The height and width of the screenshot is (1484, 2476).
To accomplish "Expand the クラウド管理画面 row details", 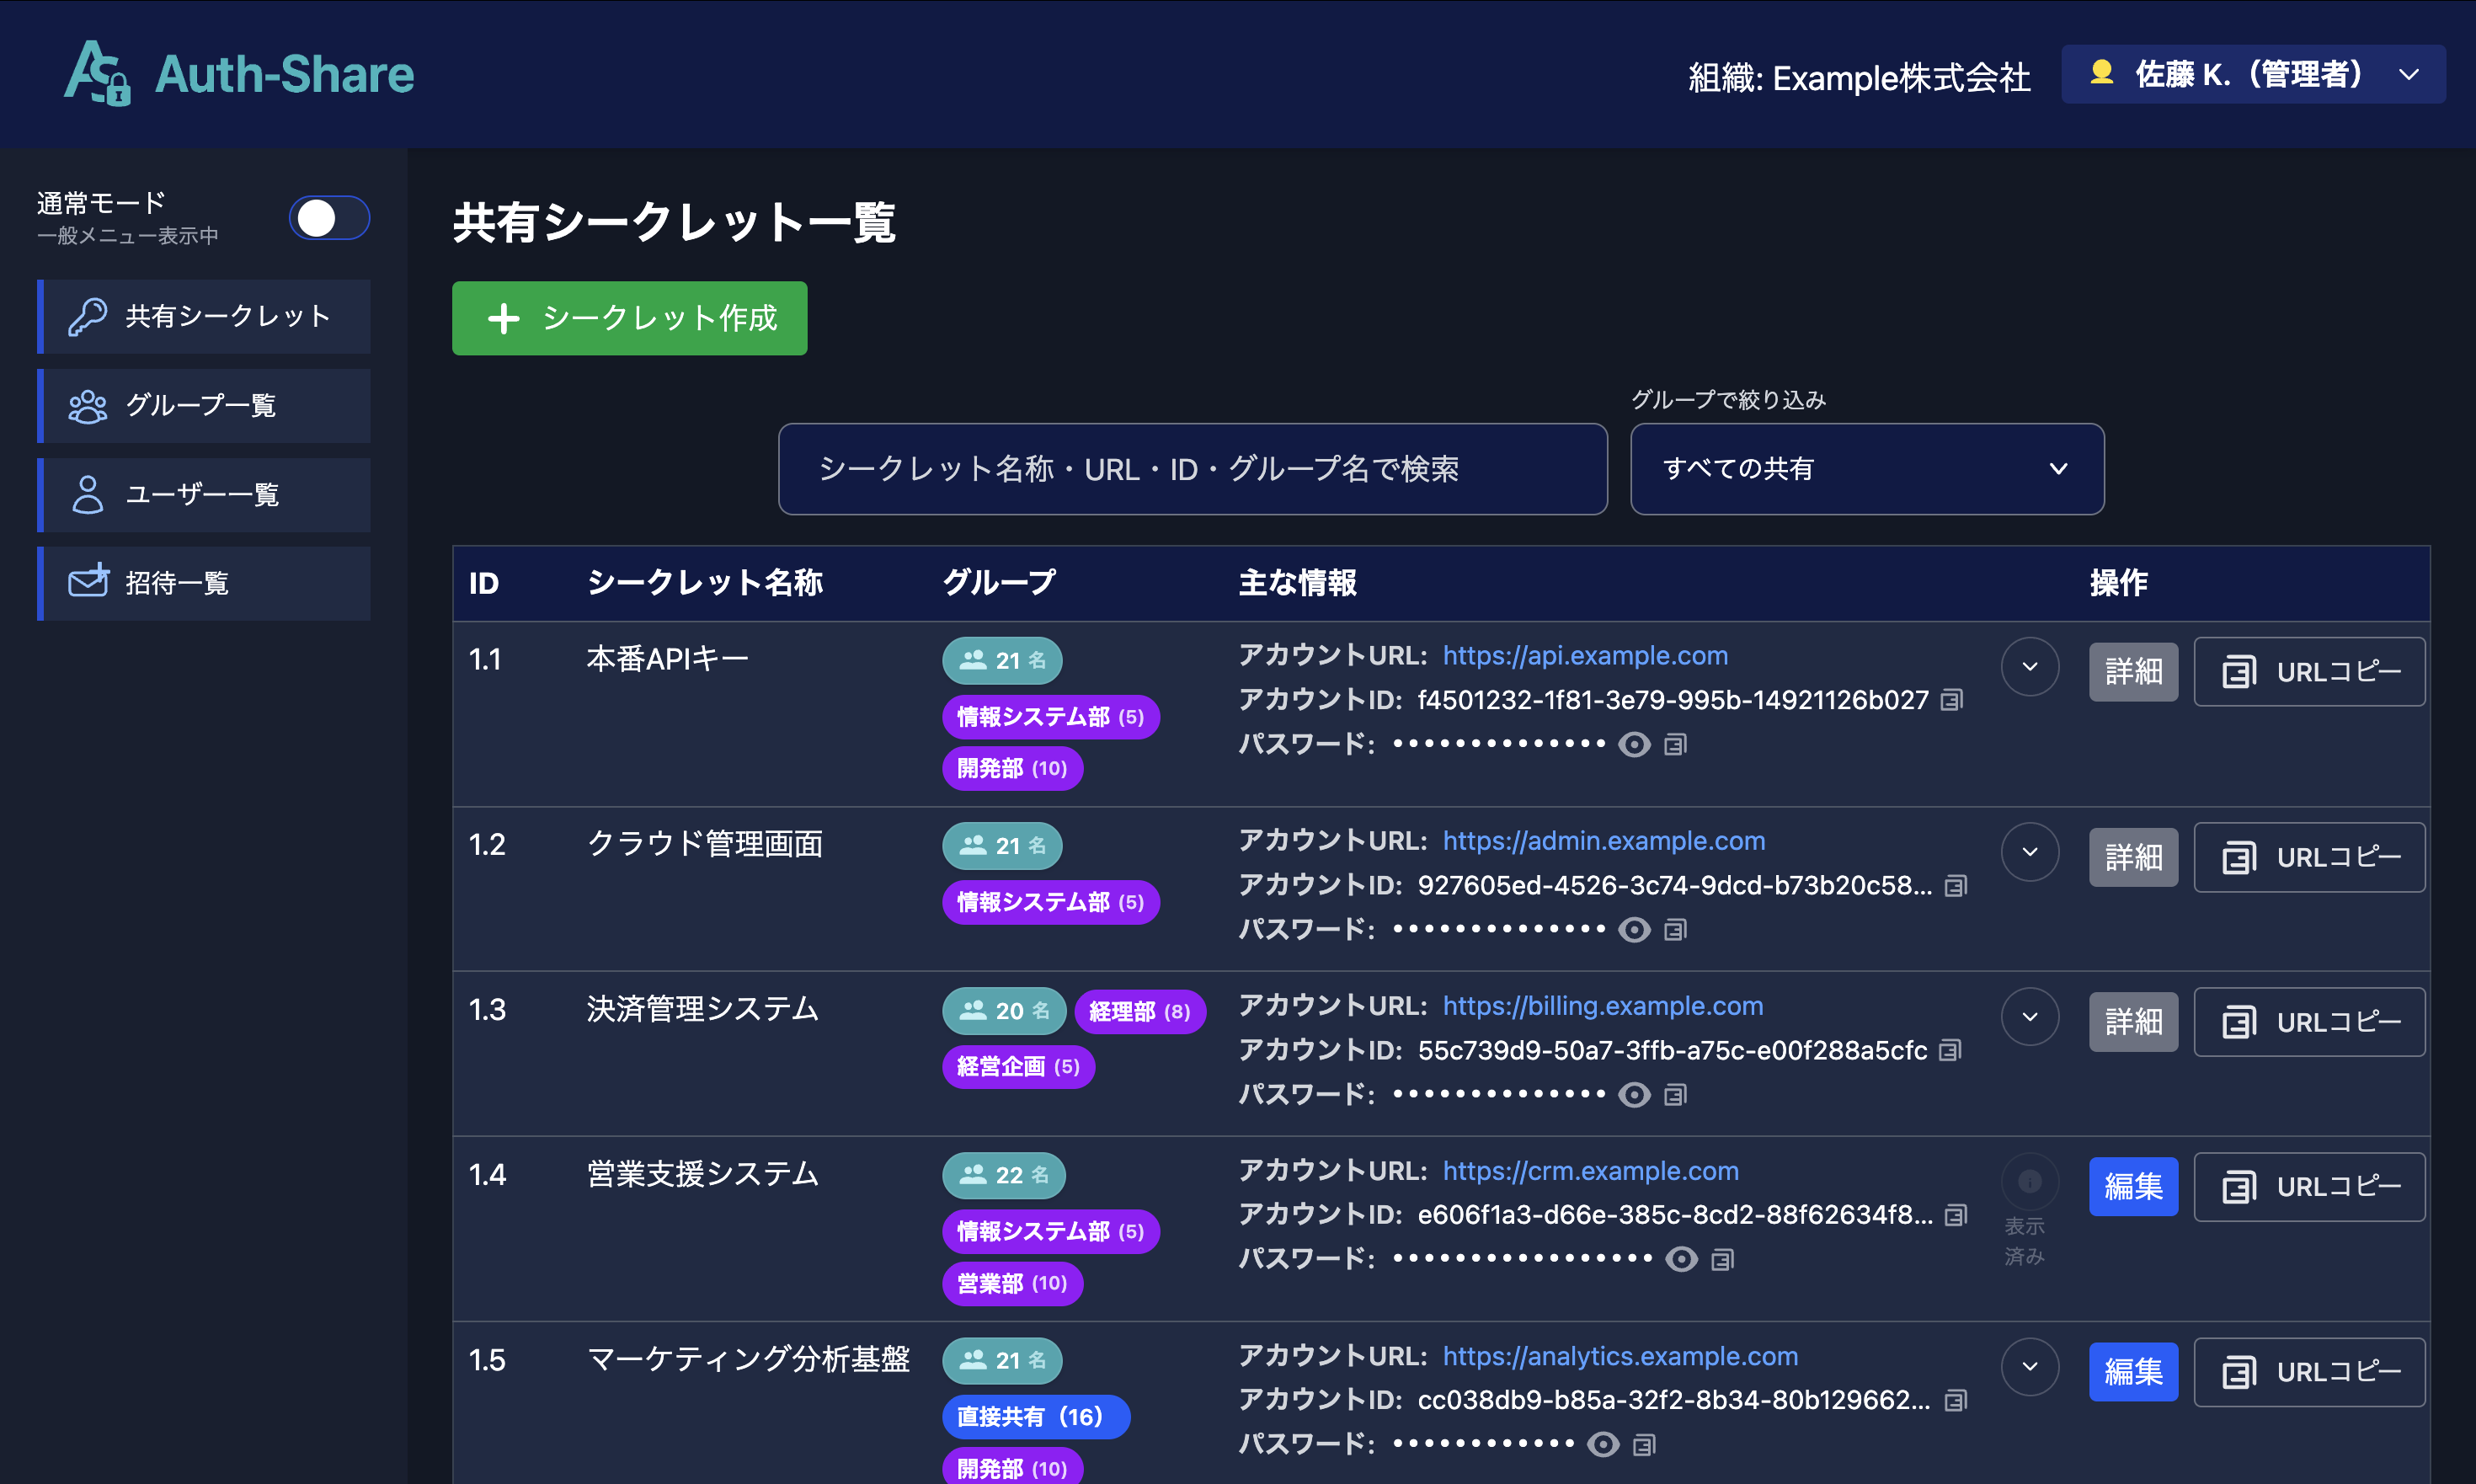I will coord(2030,851).
